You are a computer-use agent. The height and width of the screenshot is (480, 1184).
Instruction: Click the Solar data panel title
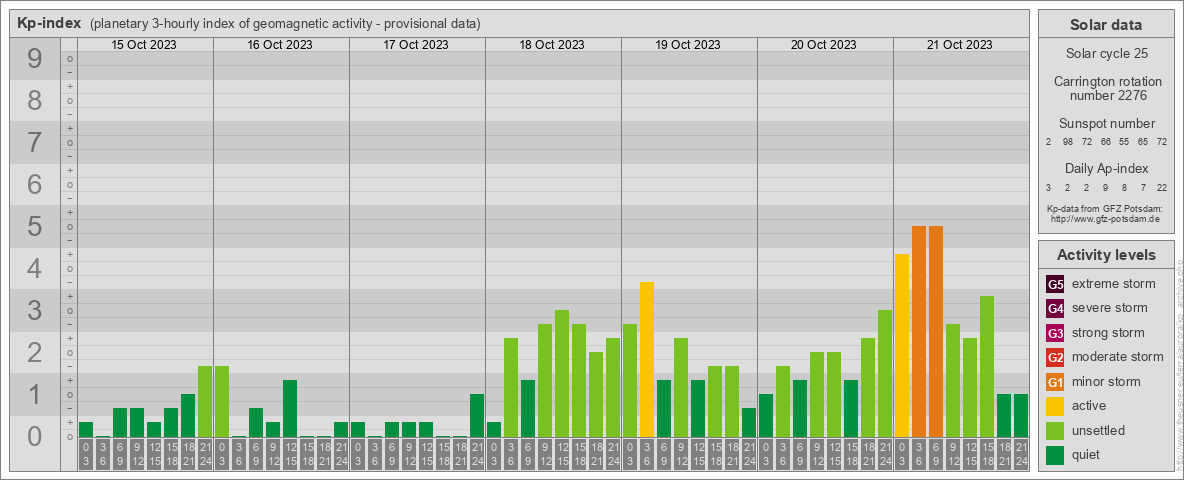point(1105,25)
